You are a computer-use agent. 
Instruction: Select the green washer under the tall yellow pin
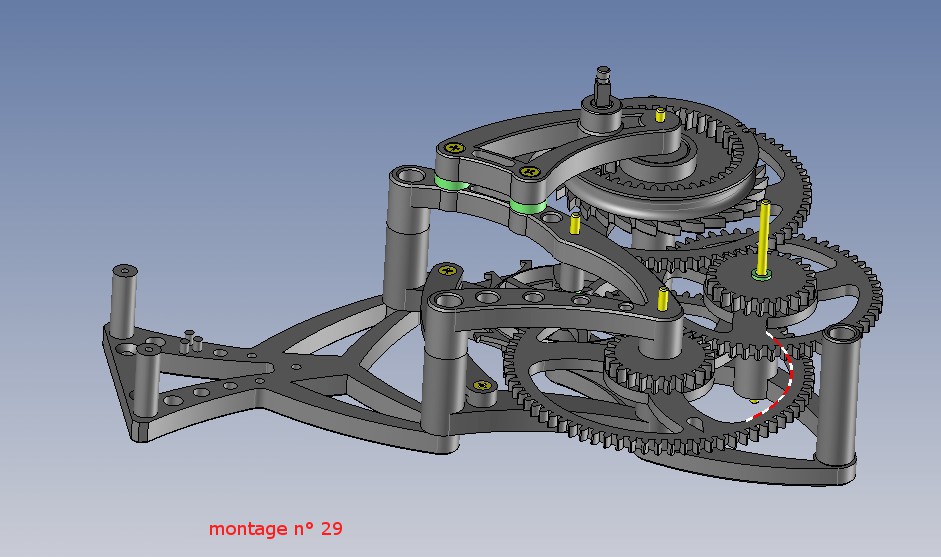pyautogui.click(x=762, y=275)
